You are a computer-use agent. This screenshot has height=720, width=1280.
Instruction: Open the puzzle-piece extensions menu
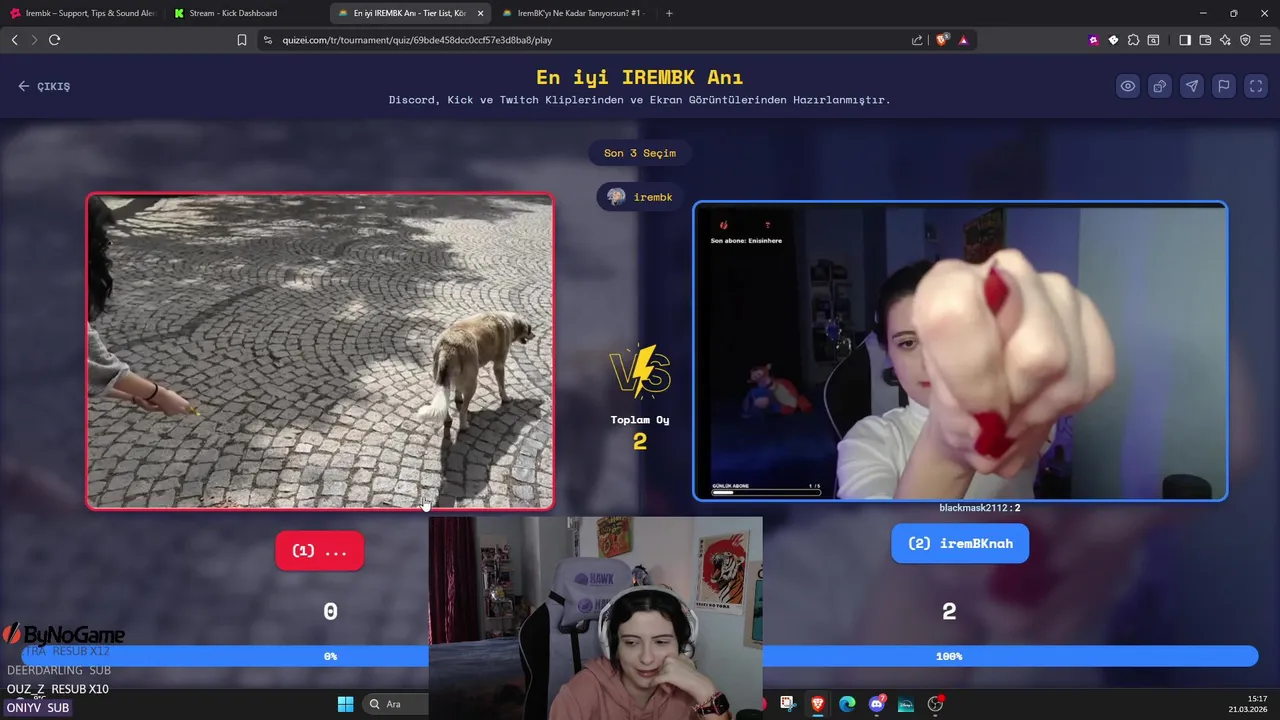[1133, 40]
